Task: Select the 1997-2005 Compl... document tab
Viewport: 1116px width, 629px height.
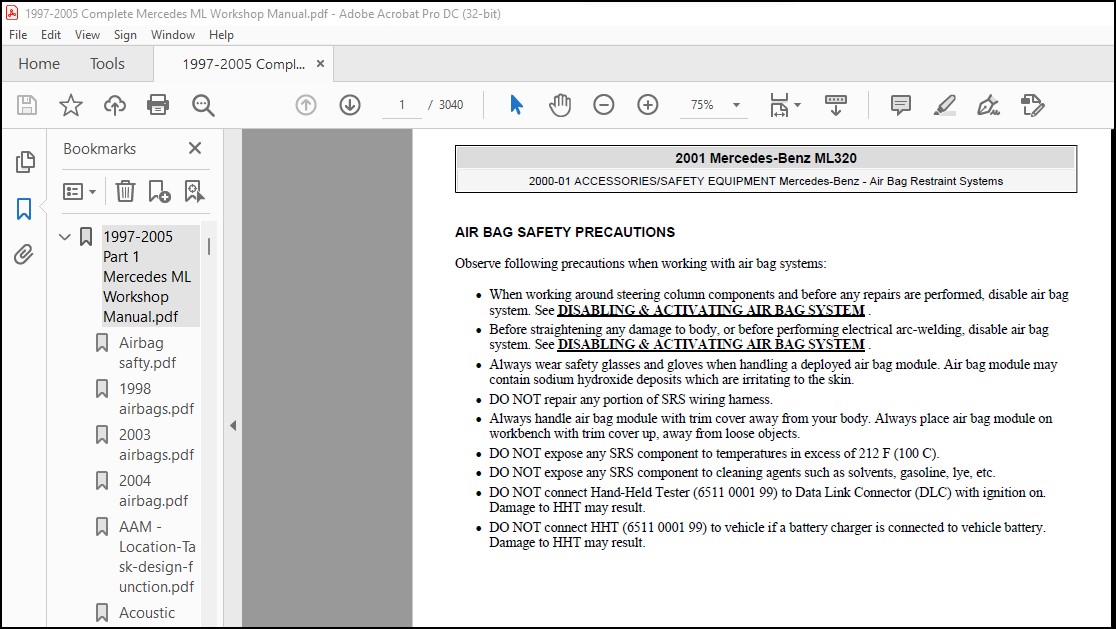Action: [x=243, y=64]
